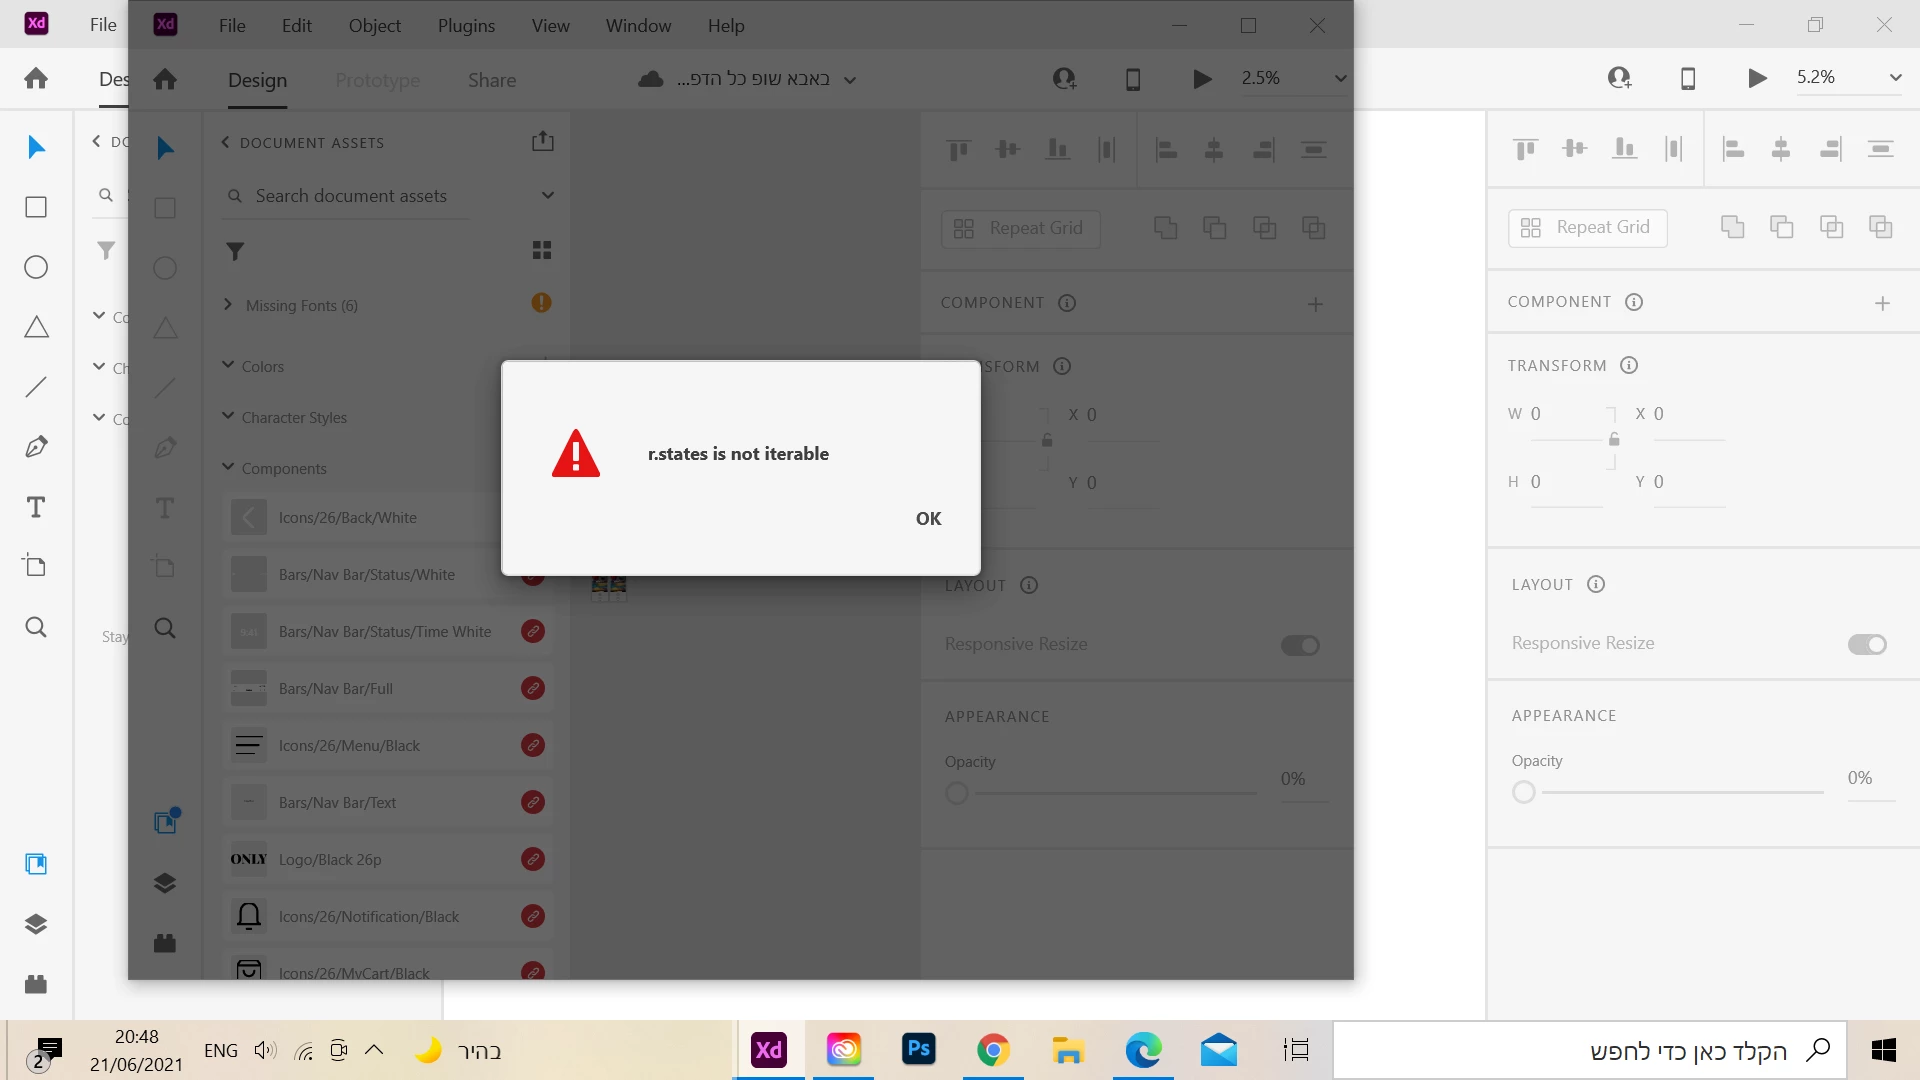
Task: Click OK in the error dialog
Action: (928, 518)
